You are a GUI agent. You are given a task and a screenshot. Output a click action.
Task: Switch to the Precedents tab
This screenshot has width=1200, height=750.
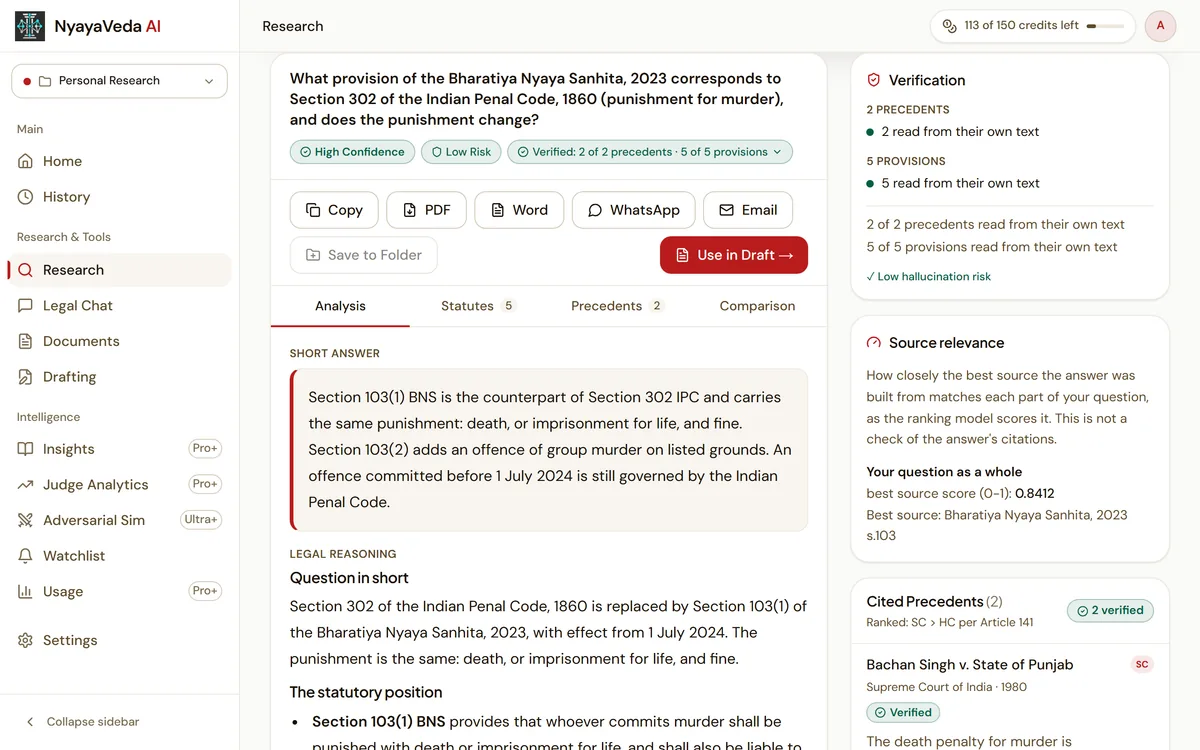[x=617, y=306]
